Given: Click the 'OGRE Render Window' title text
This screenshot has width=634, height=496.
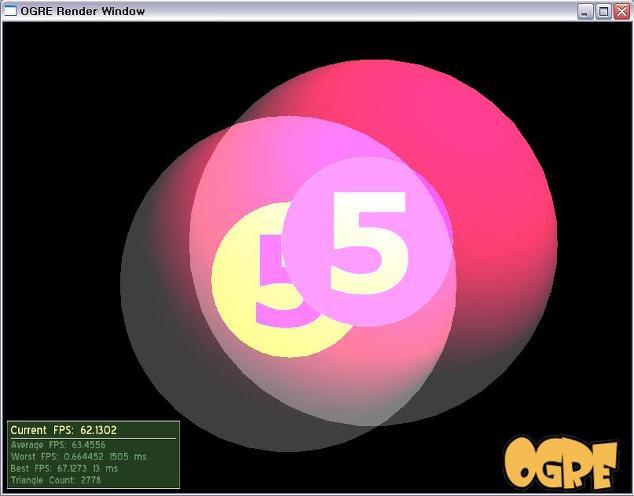Looking at the screenshot, I should [82, 11].
